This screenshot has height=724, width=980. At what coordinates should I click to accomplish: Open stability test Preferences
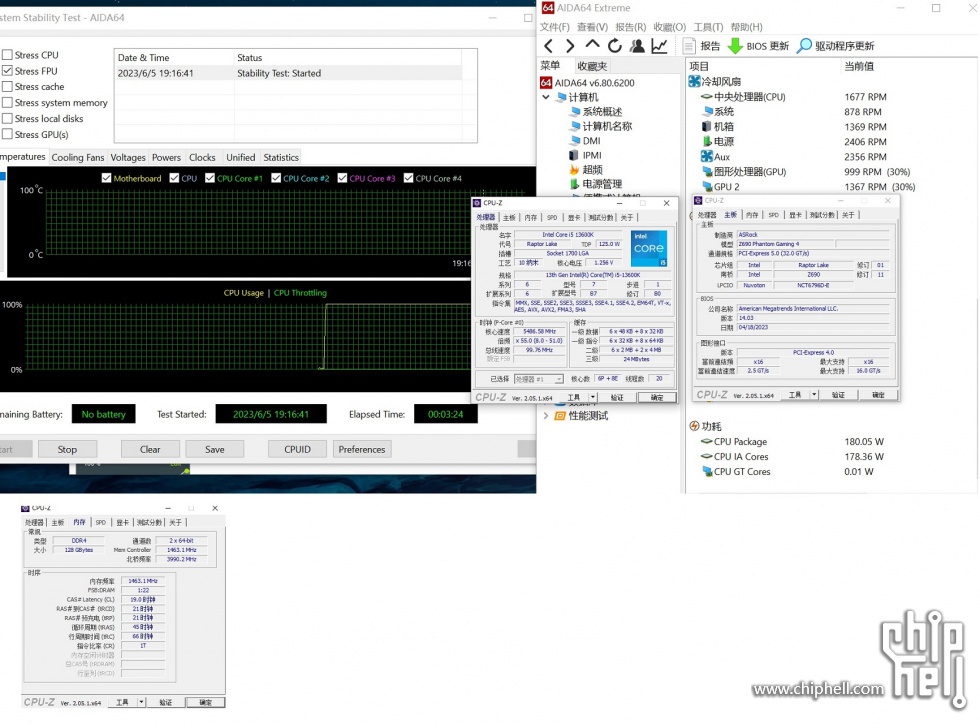pos(362,449)
